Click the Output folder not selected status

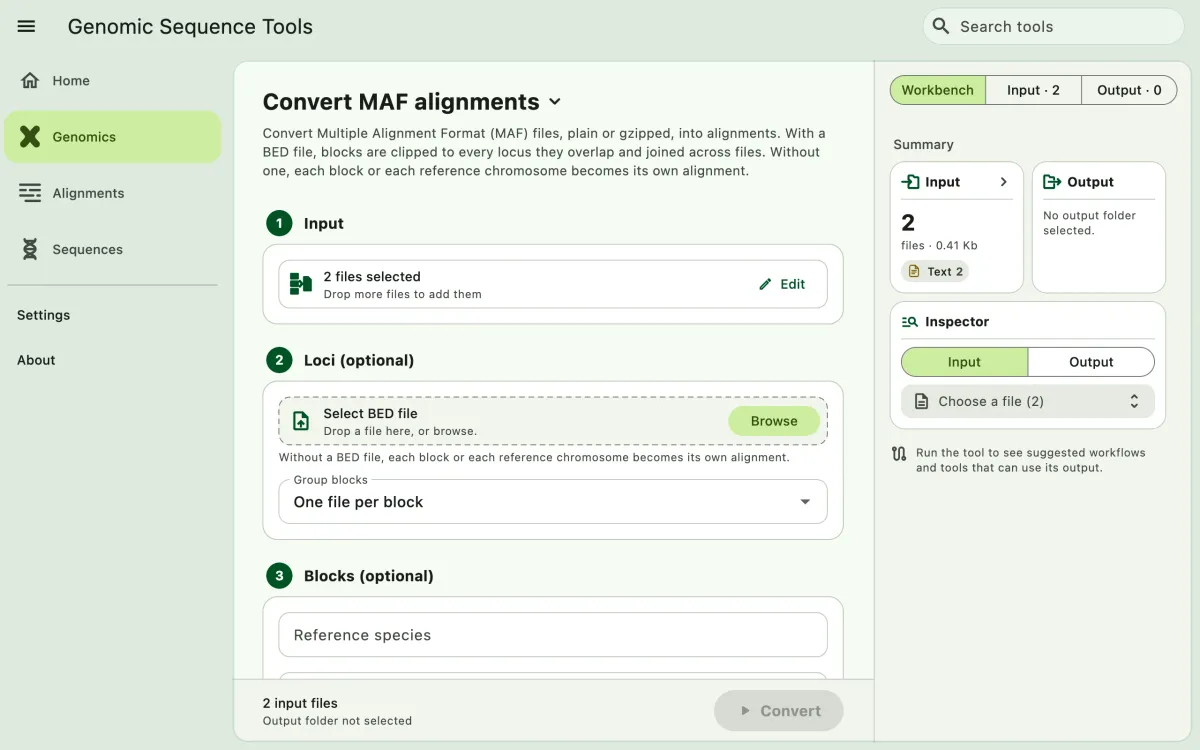point(337,721)
